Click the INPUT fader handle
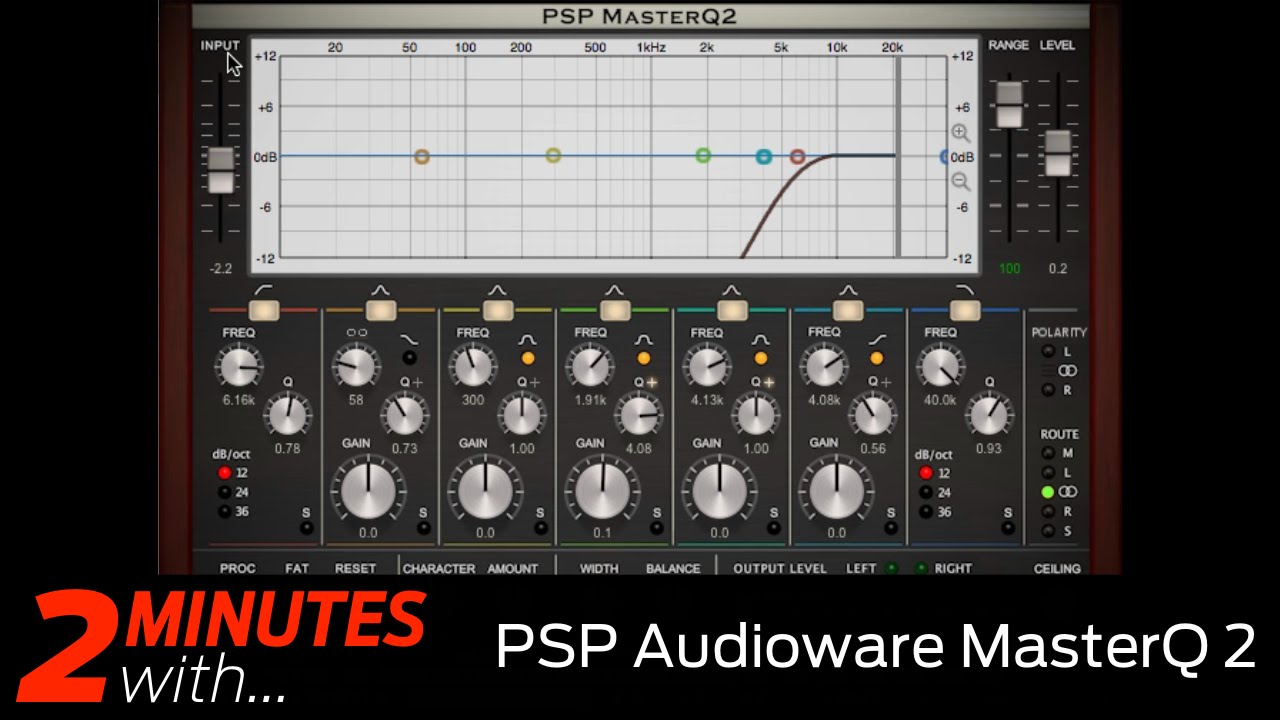Screen dimensions: 1280x720 pyautogui.click(x=220, y=169)
